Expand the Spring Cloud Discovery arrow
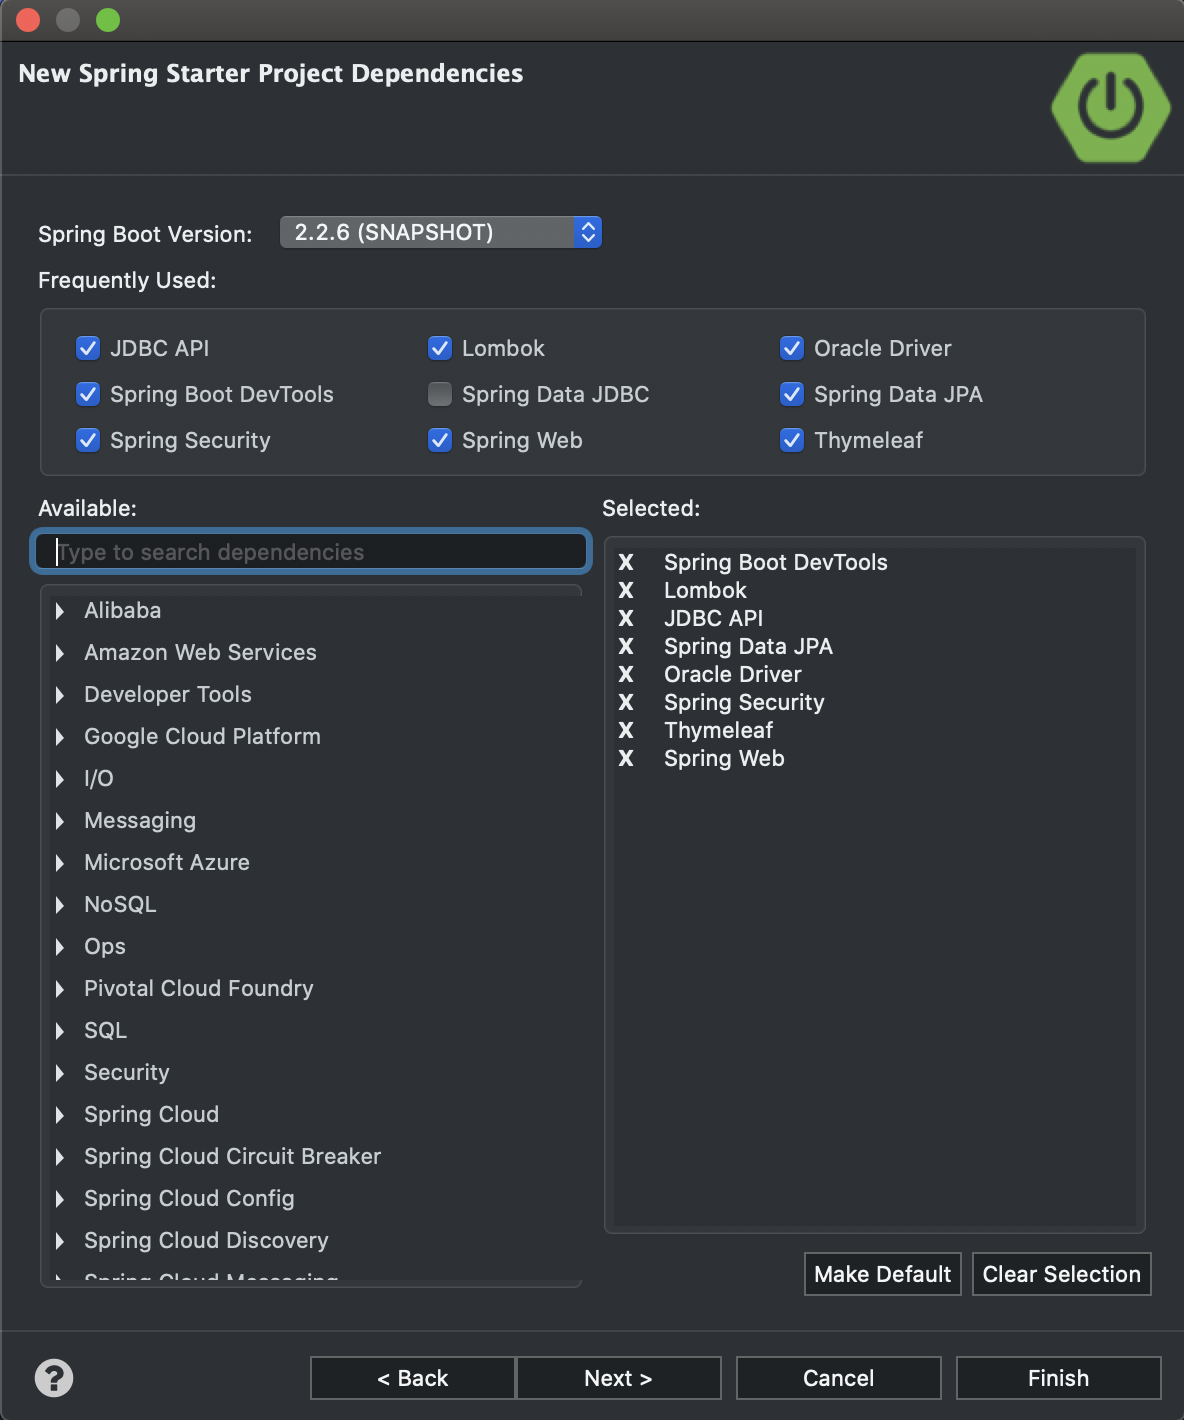Image resolution: width=1184 pixels, height=1420 pixels. (60, 1241)
